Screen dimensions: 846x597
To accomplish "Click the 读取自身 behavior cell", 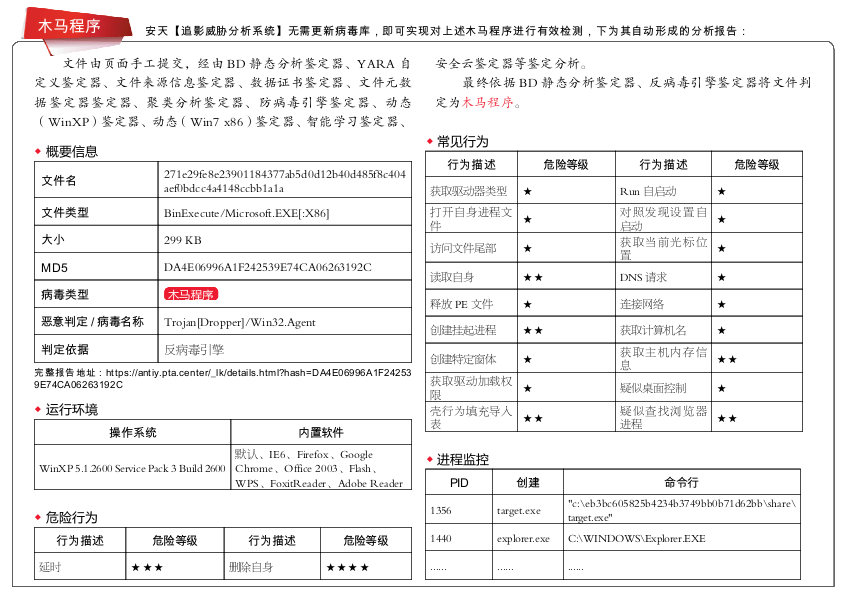I will click(x=472, y=277).
